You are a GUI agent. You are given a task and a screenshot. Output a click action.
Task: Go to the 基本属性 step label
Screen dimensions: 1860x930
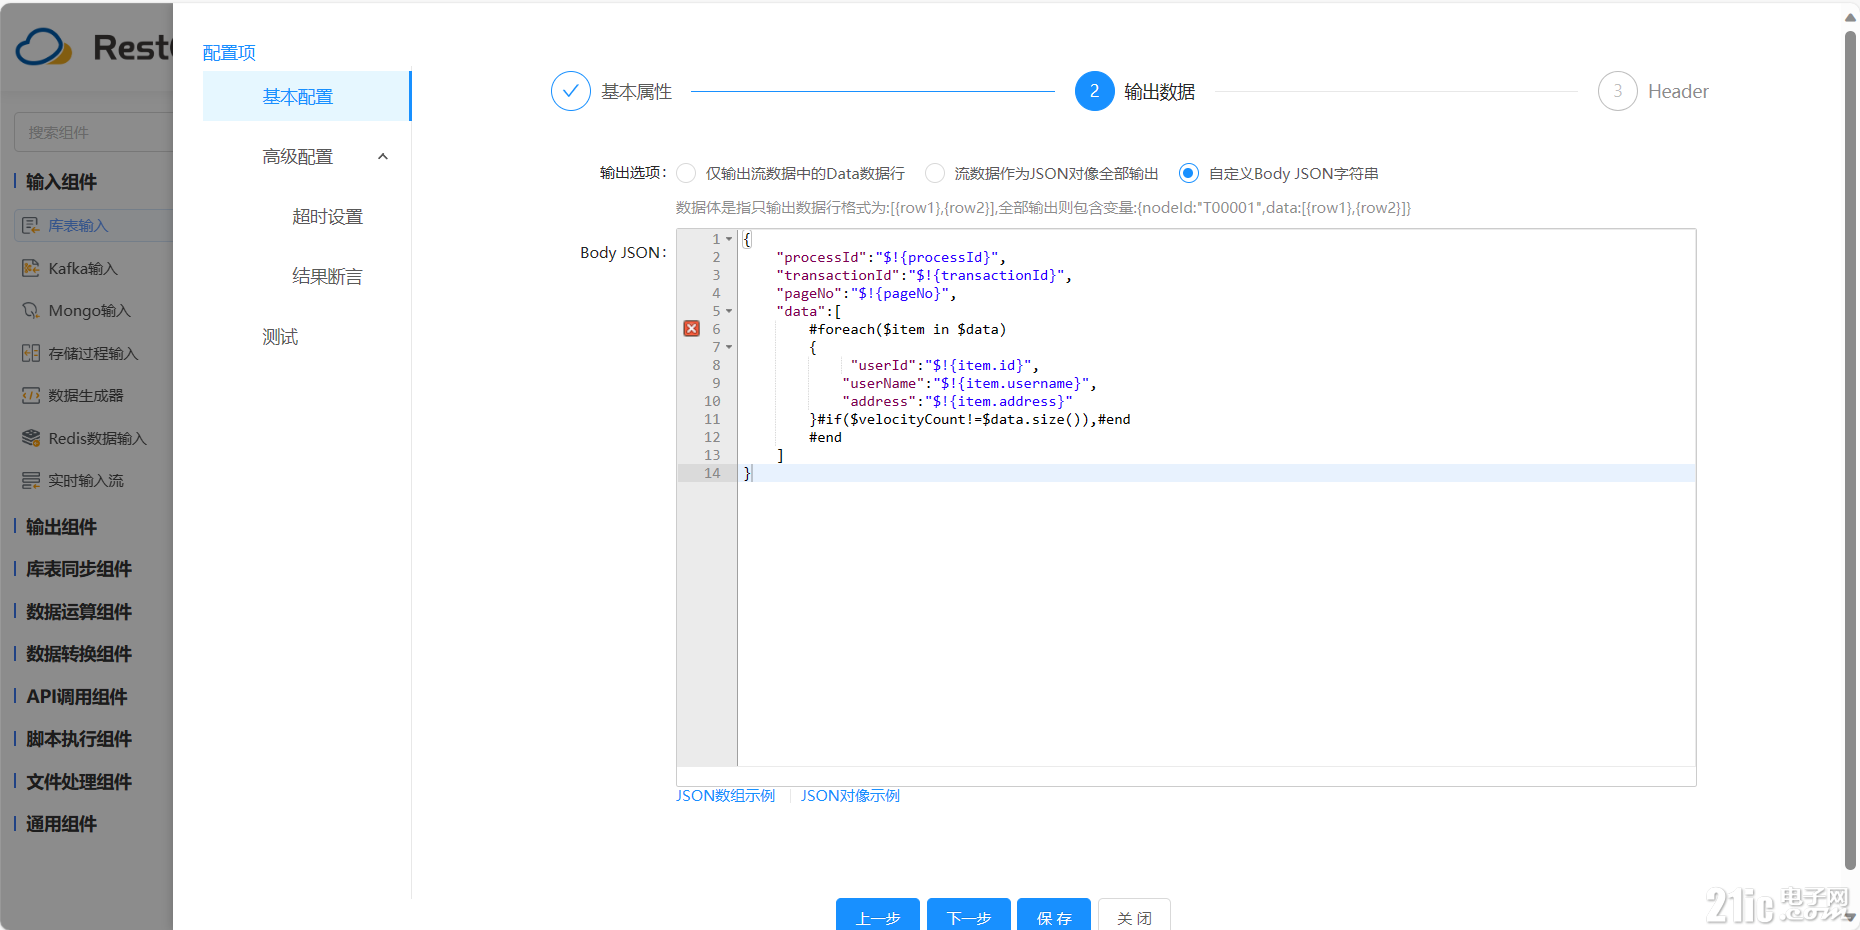(636, 91)
